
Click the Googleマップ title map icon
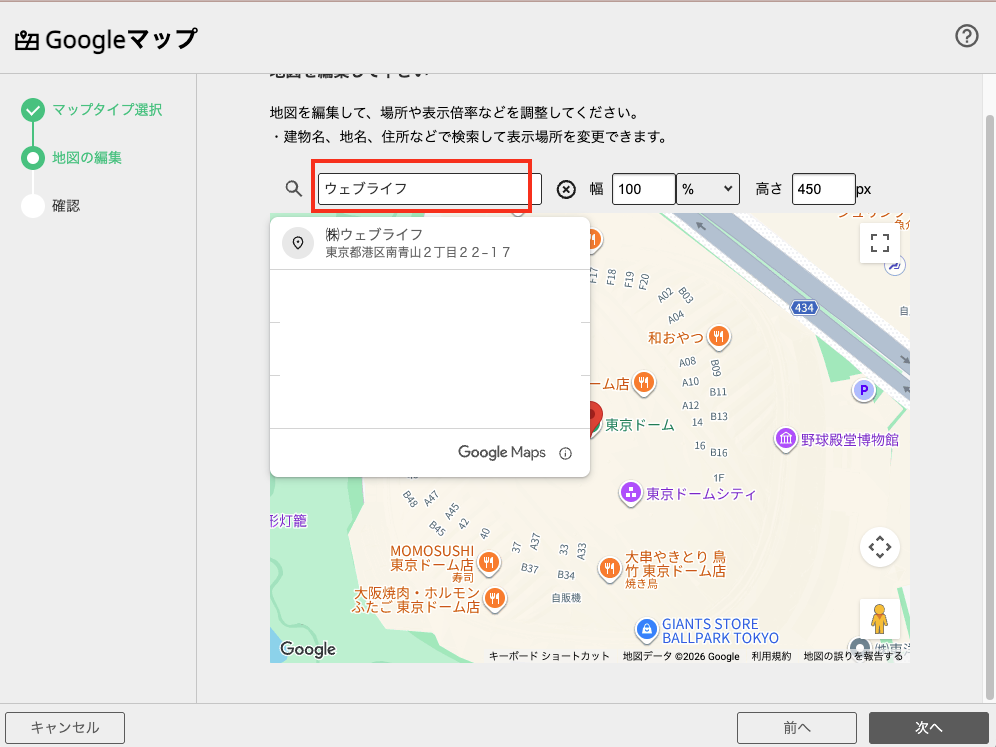click(x=27, y=41)
